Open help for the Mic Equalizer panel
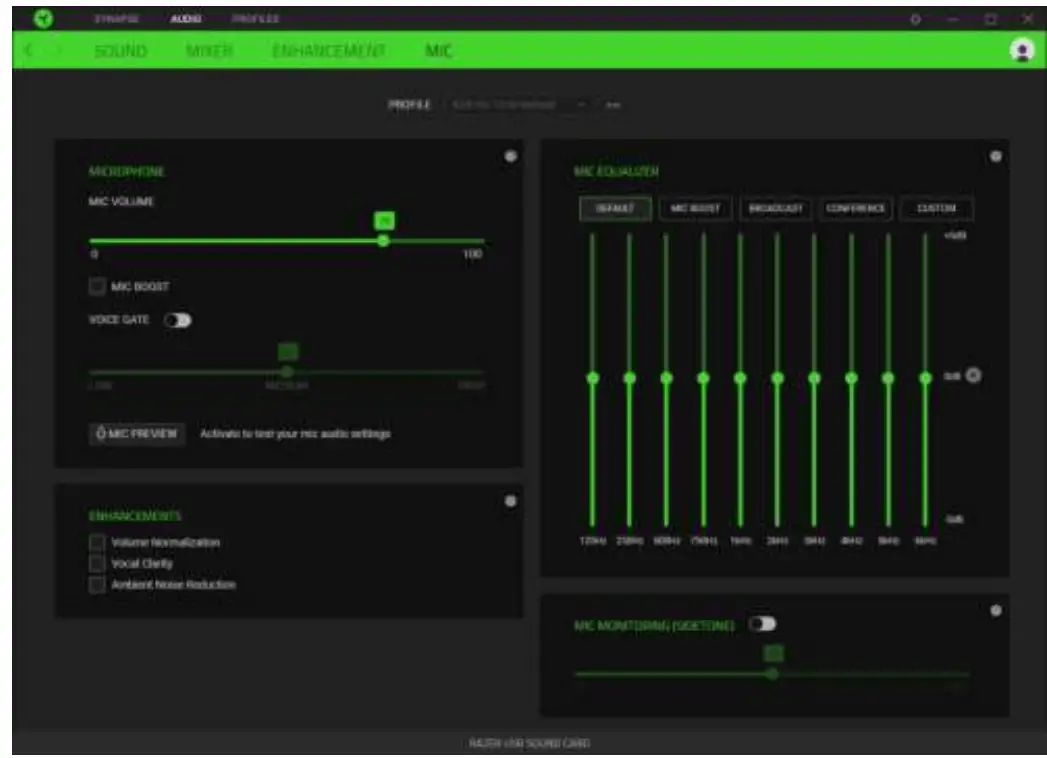Image resolution: width=1047 pixels, height=758 pixels. (x=996, y=156)
